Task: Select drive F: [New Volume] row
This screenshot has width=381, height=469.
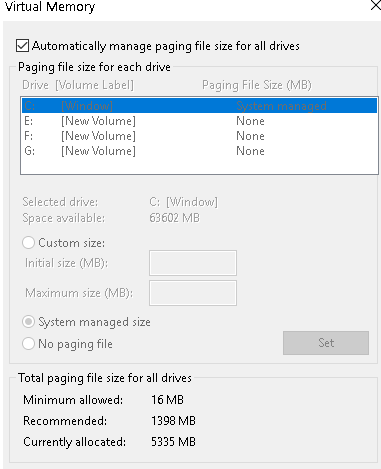Action: click(199, 136)
